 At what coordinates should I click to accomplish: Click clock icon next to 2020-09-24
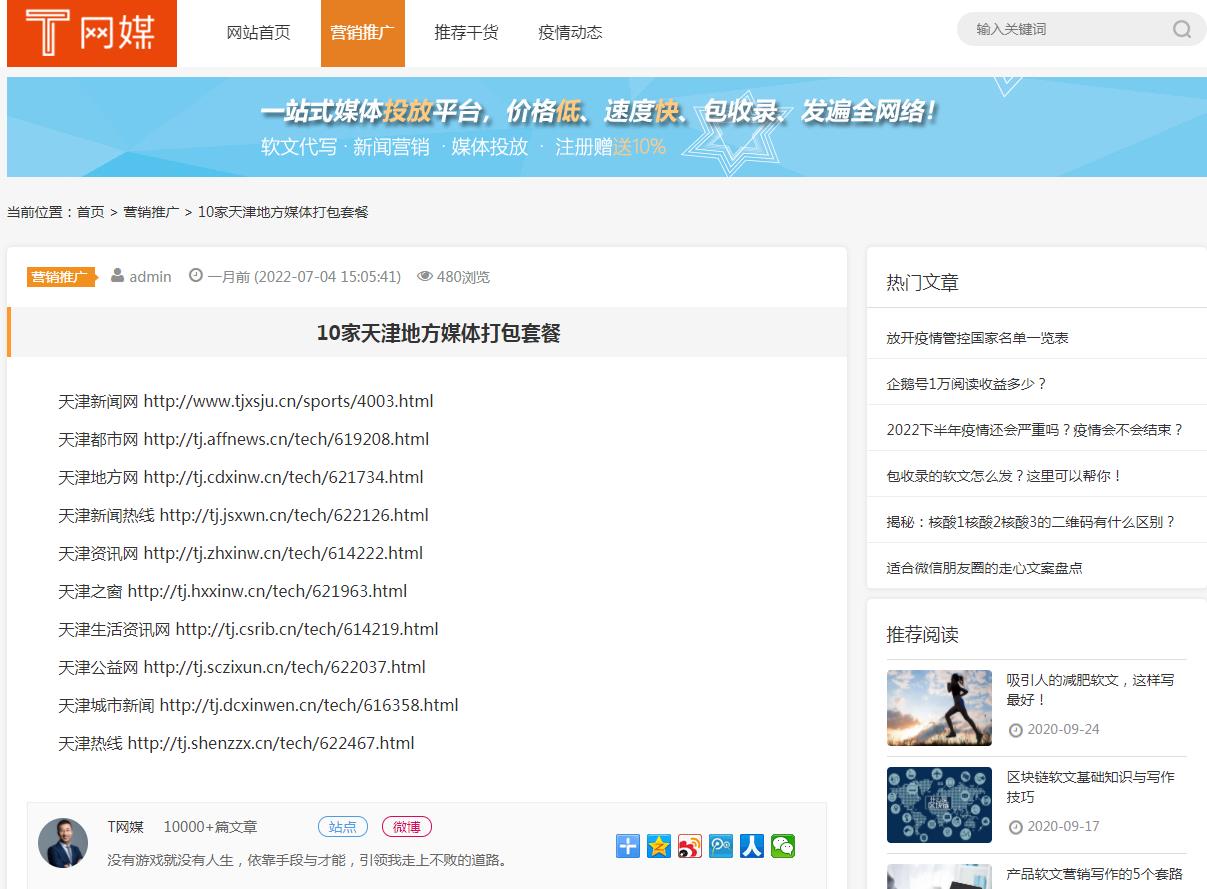[x=1016, y=730]
